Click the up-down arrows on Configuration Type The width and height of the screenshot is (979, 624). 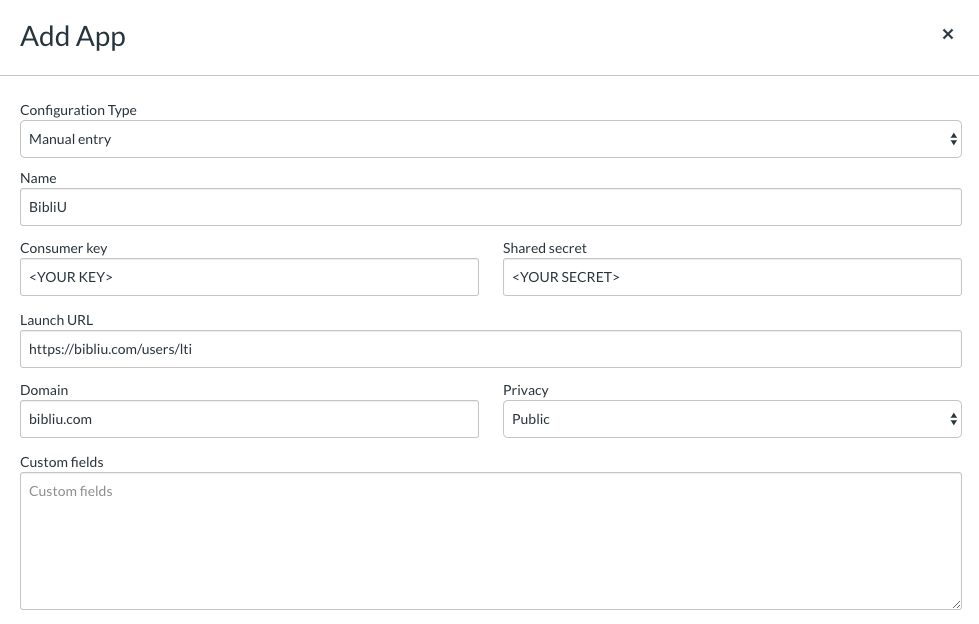(x=953, y=140)
